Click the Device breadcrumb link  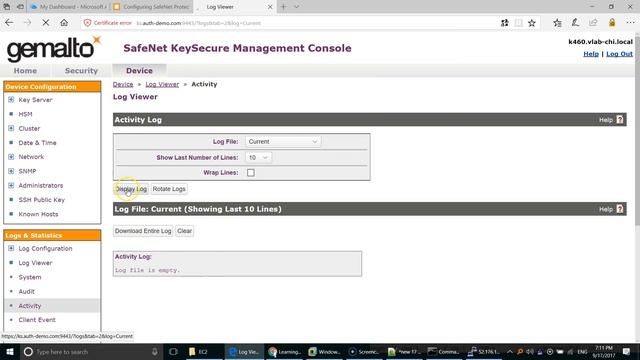(123, 84)
